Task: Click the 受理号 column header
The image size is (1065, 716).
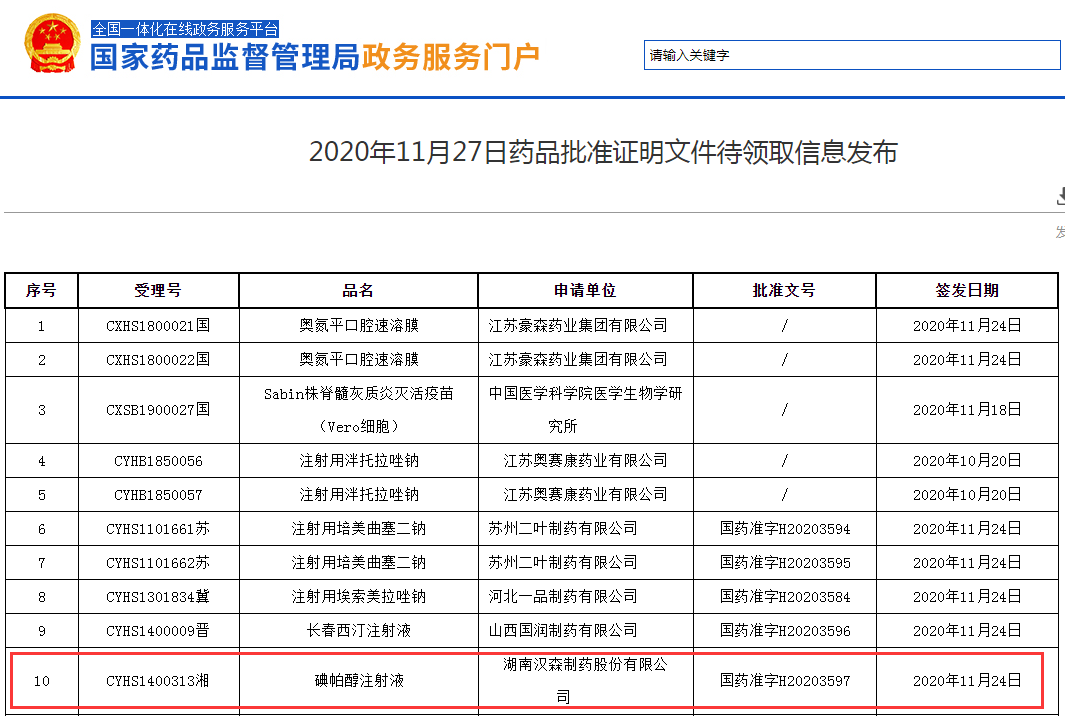Action: tap(158, 291)
